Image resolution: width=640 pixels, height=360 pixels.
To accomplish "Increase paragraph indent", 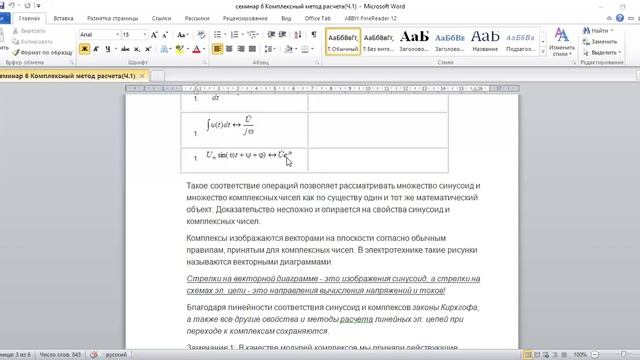I will coord(282,35).
